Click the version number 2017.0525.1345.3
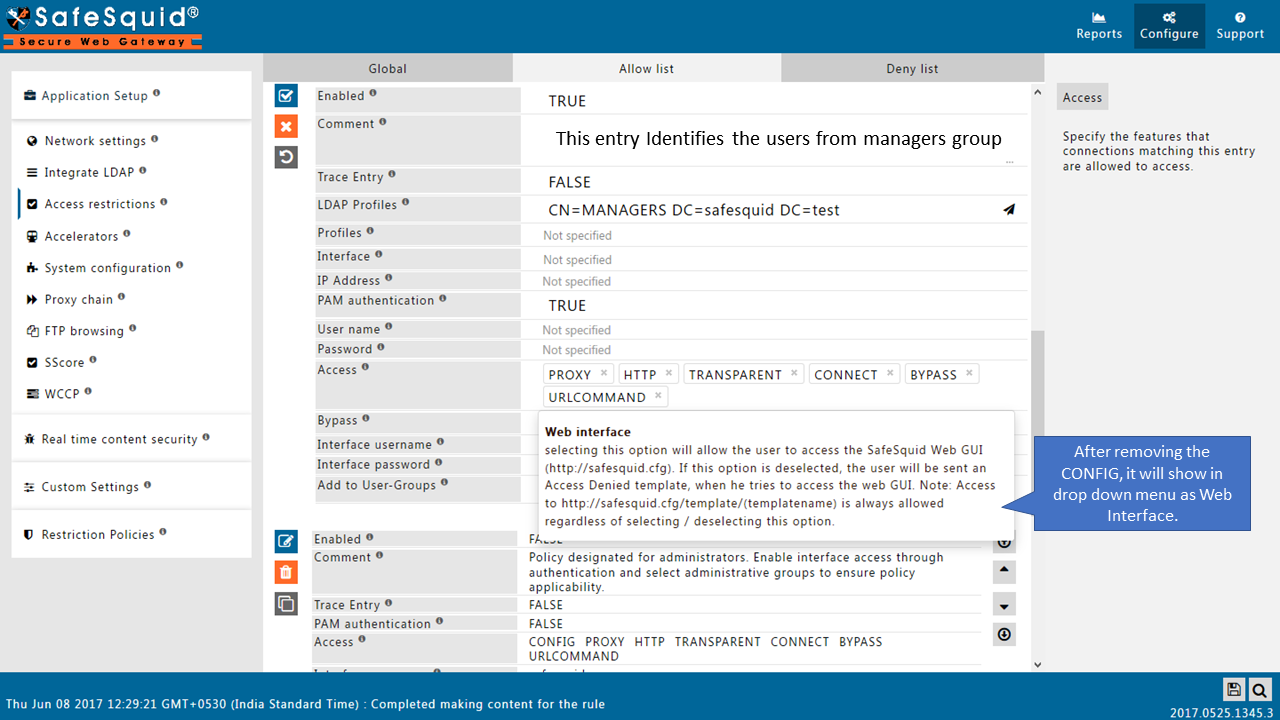Image resolution: width=1280 pixels, height=720 pixels. click(x=1221, y=712)
